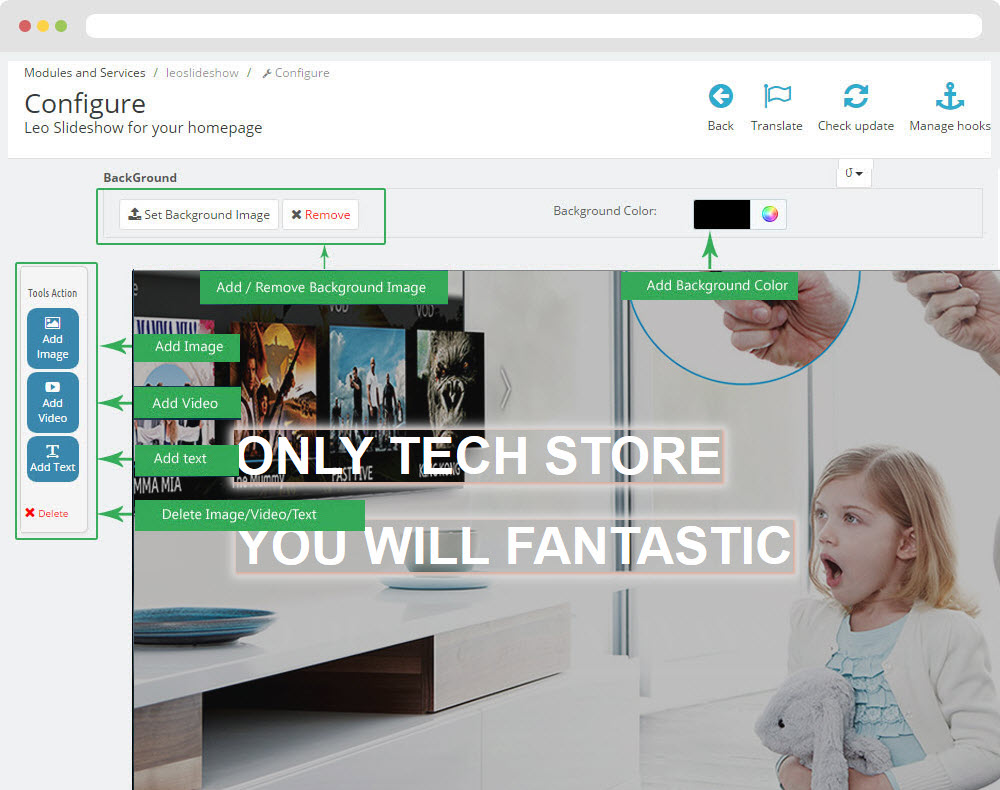Select the ONLY TECH STORE text layer
1000x790 pixels.
[x=479, y=456]
